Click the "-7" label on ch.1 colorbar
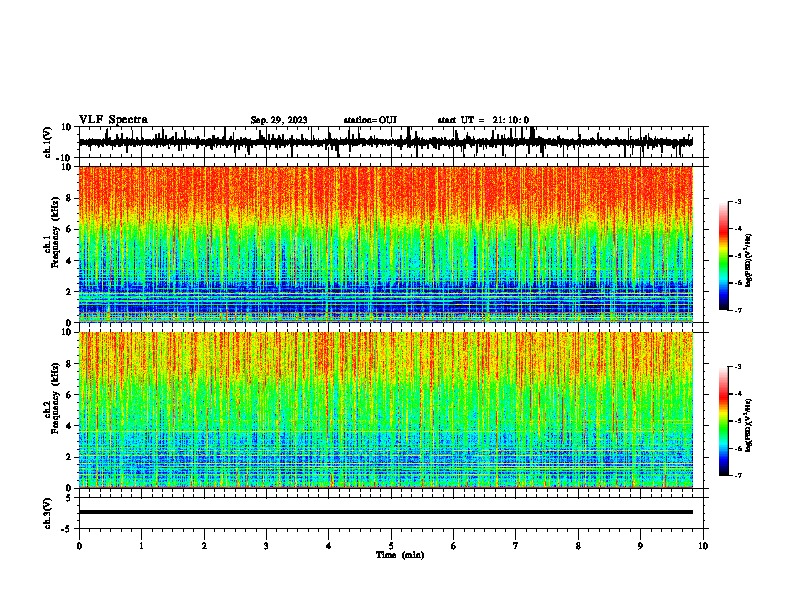 (738, 310)
